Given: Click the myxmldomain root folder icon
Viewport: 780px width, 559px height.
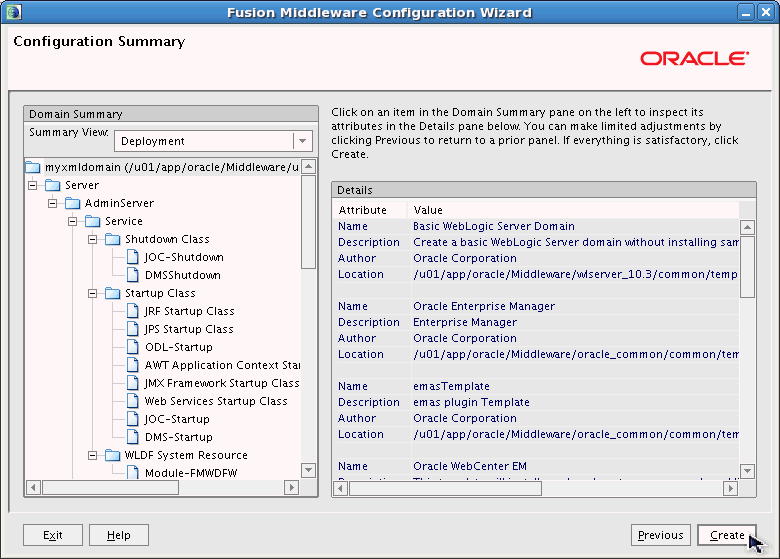Looking at the screenshot, I should tap(33, 167).
